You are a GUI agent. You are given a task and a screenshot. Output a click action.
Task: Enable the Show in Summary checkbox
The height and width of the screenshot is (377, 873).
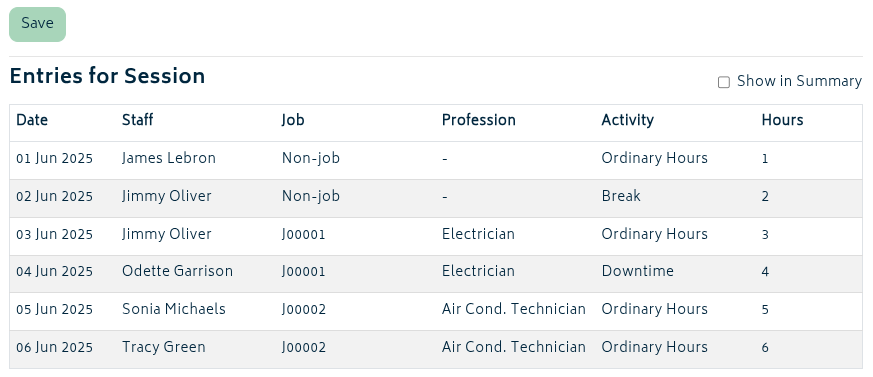pos(723,82)
